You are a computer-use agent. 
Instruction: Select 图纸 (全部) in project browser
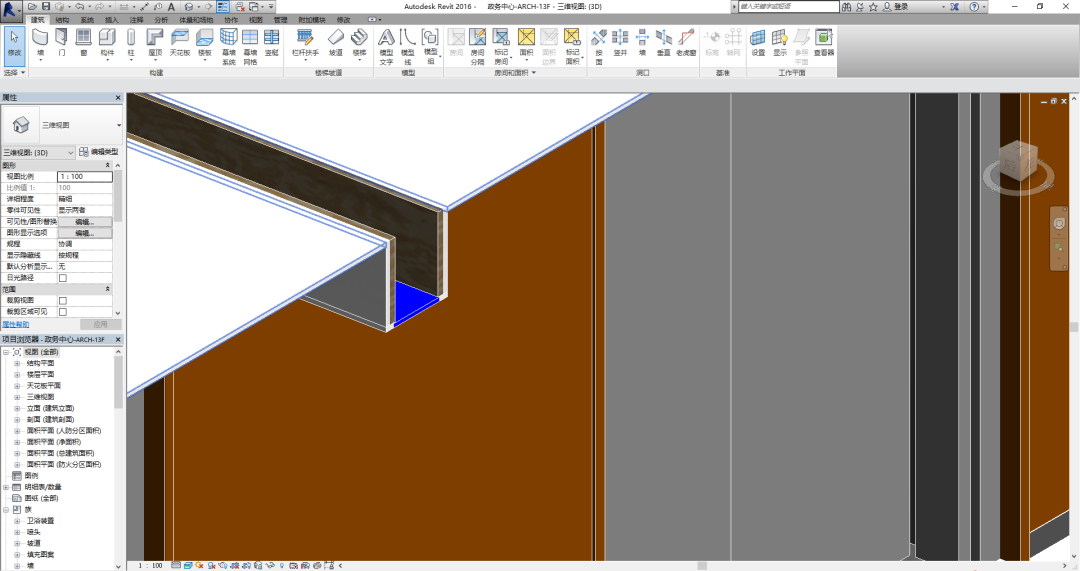coord(41,498)
